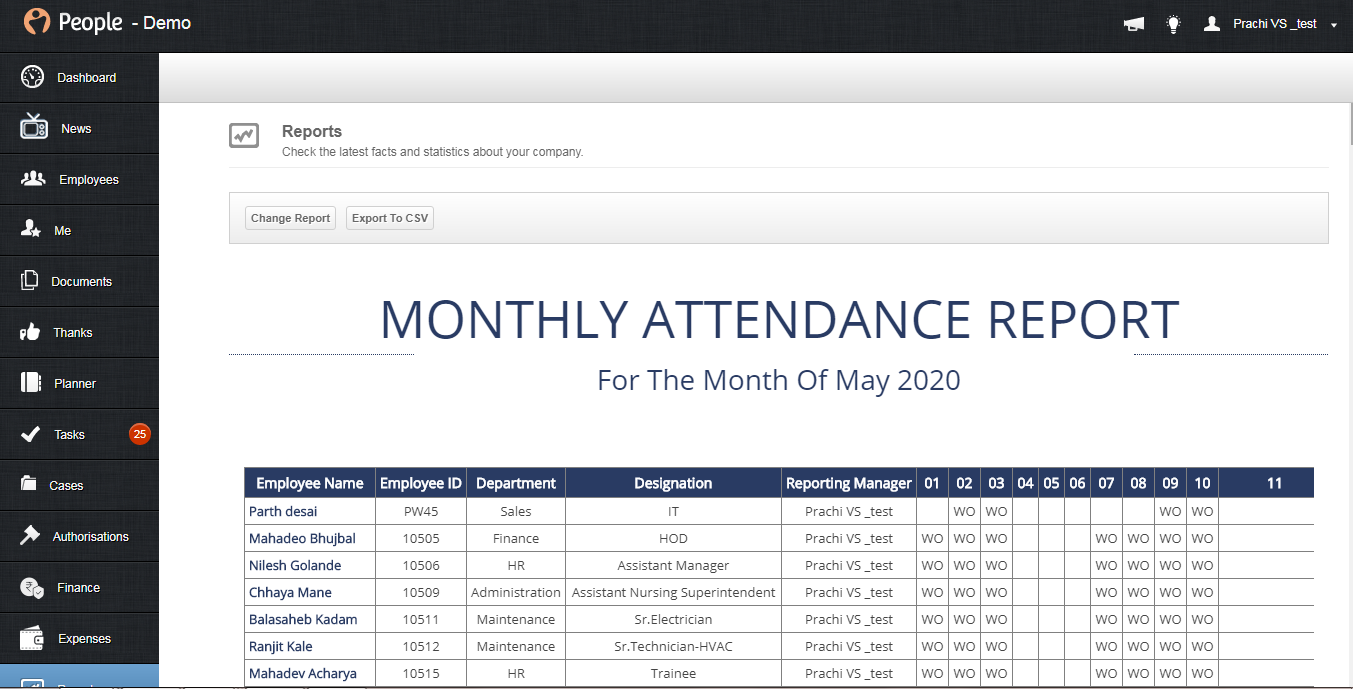Select Documents from sidebar
Screen dimensions: 1353x689
click(79, 281)
